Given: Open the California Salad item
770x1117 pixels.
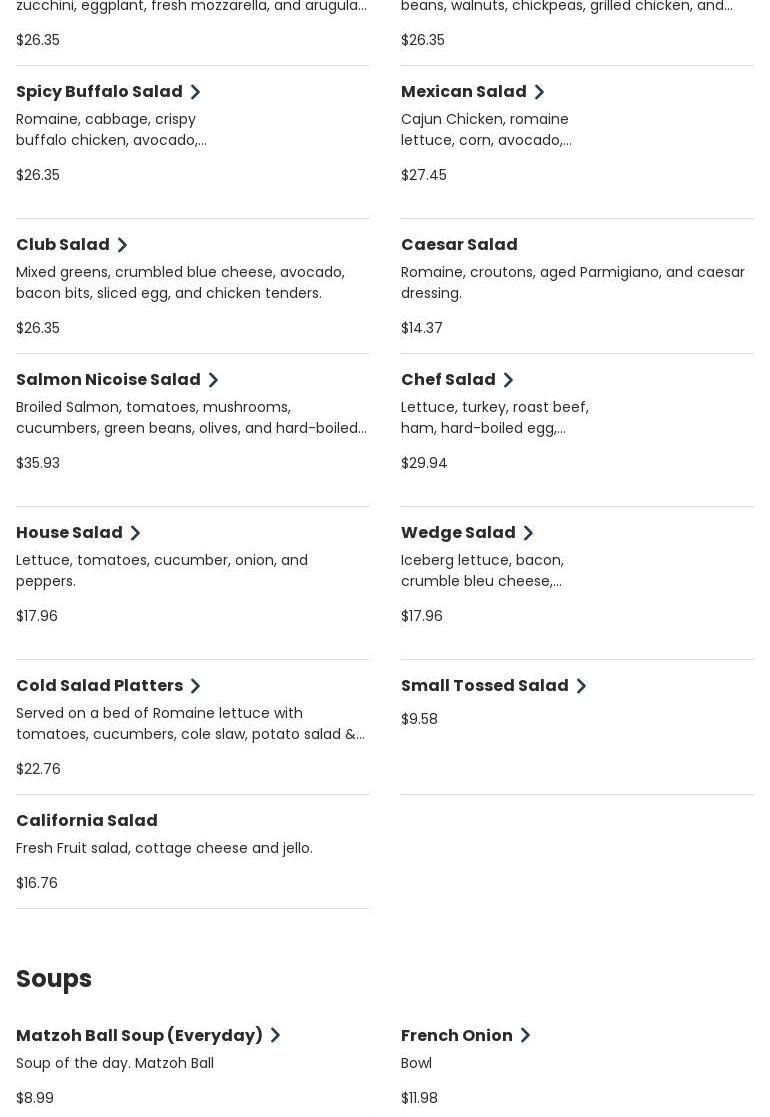Looking at the screenshot, I should tap(87, 820).
